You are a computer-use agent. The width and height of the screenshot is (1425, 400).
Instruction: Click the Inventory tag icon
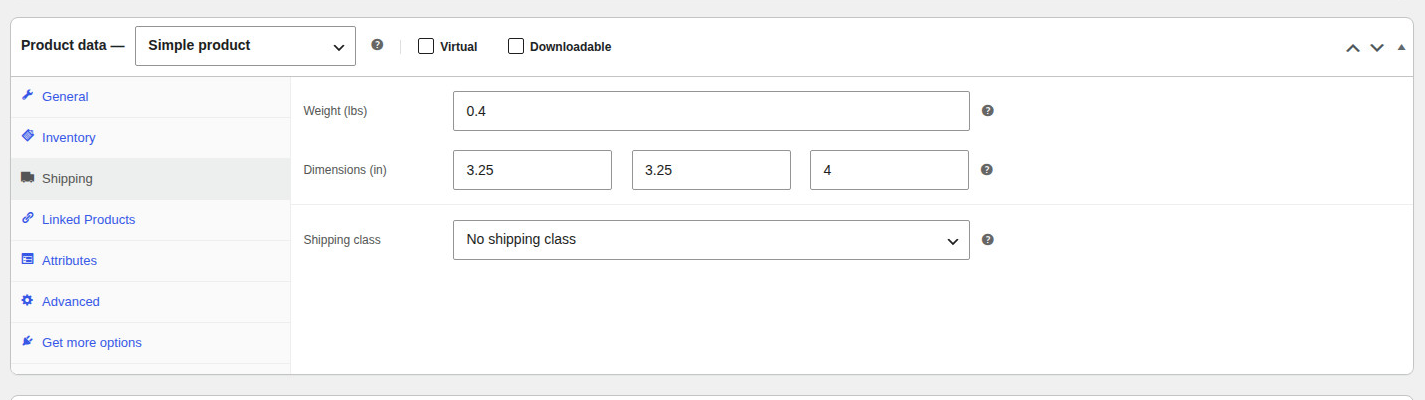tap(28, 137)
